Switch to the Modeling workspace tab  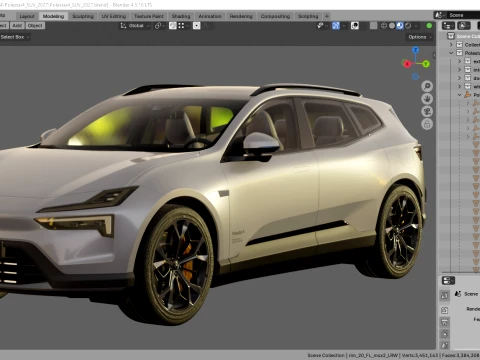[53, 16]
